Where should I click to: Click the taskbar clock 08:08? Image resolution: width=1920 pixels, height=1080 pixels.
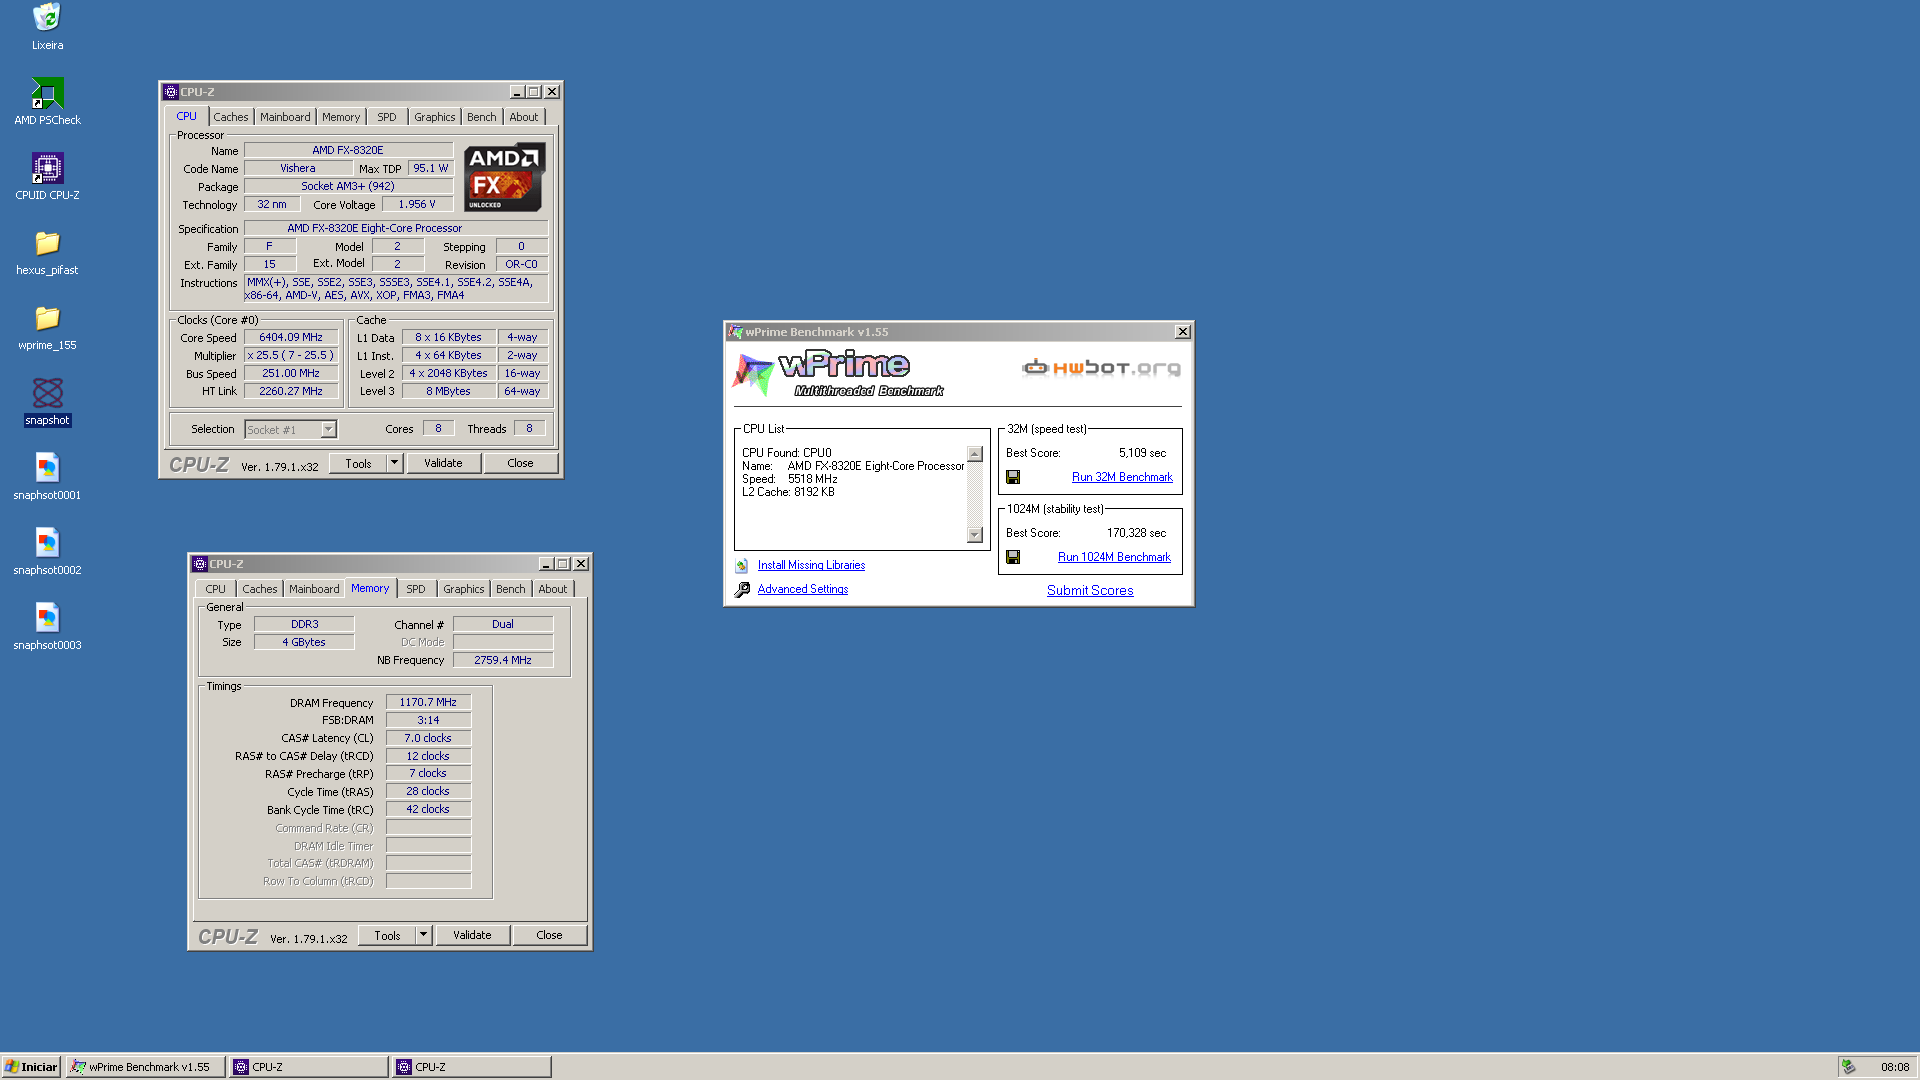[1894, 1067]
